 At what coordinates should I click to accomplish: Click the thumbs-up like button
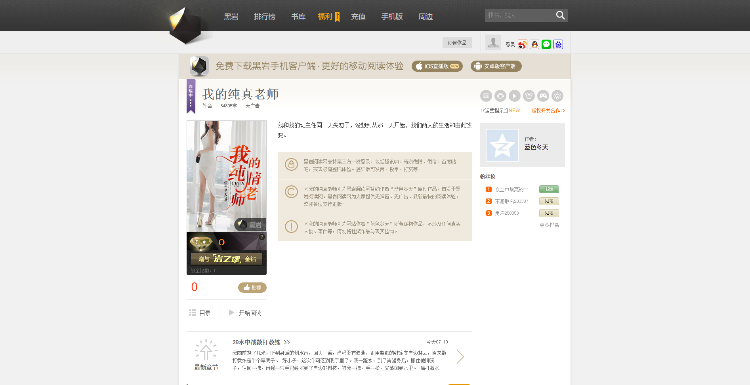[x=252, y=287]
